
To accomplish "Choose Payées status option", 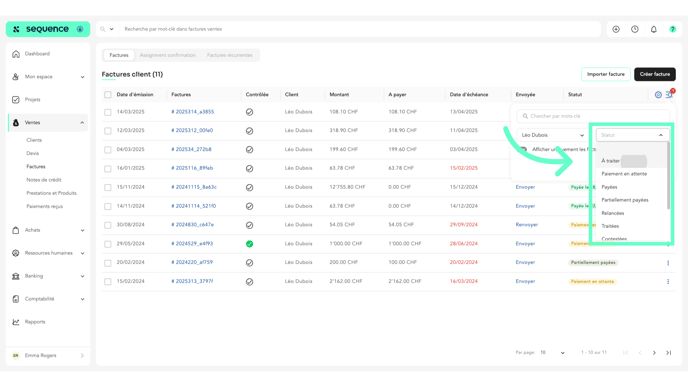I will point(609,187).
